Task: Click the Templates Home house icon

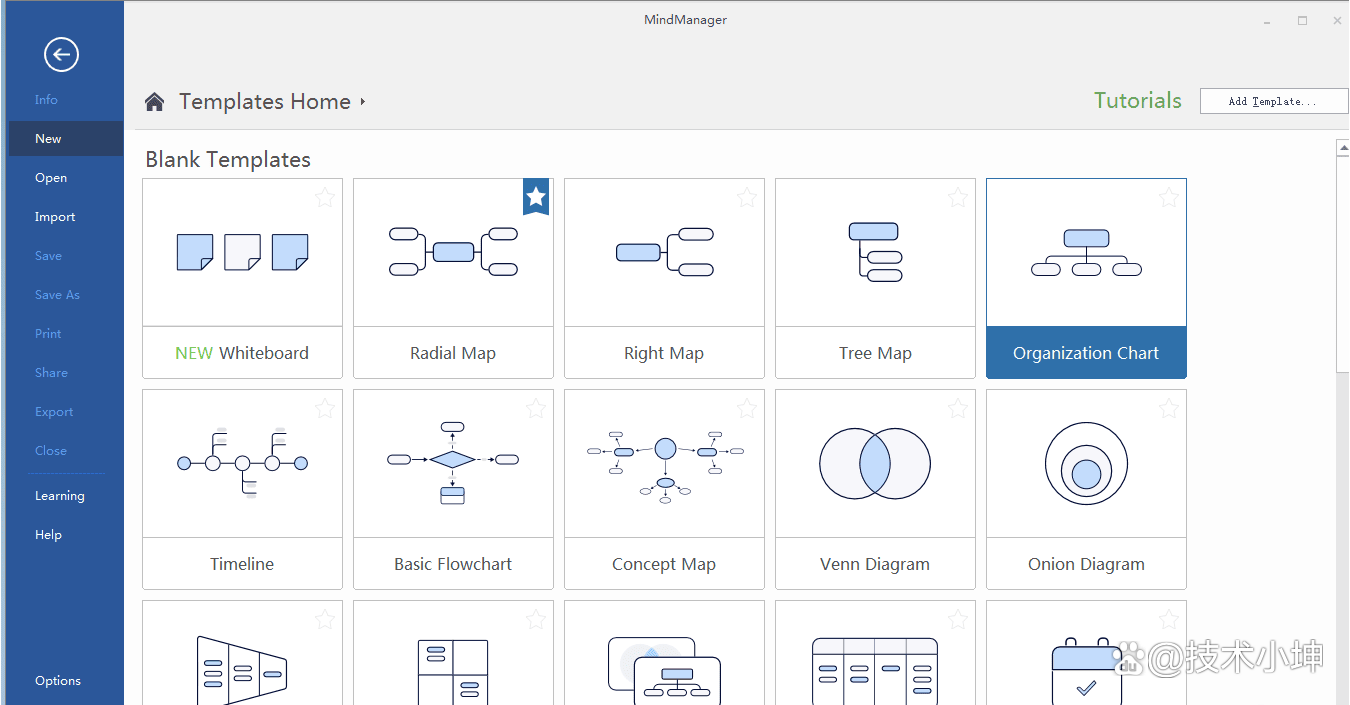Action: pyautogui.click(x=154, y=102)
